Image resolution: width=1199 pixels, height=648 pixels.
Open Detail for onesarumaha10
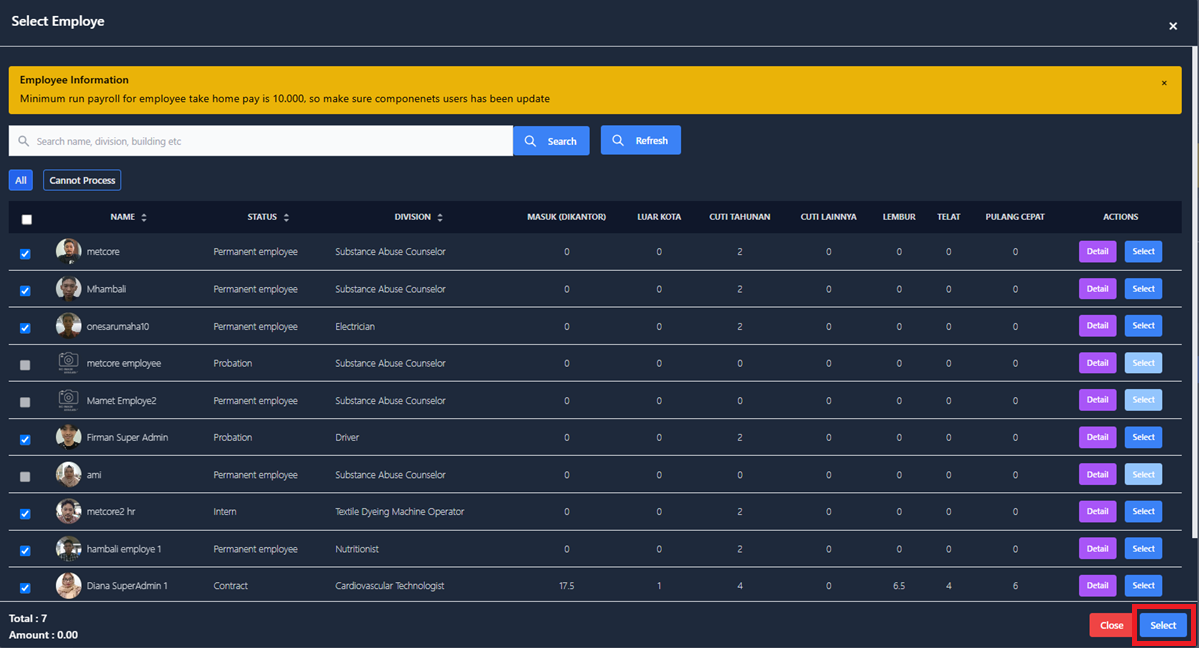[1097, 325]
